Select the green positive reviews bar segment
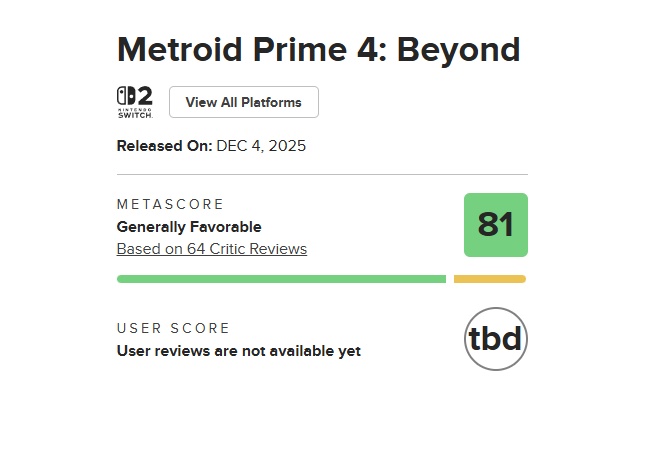Viewport: 650px width, 450px height. coord(281,279)
